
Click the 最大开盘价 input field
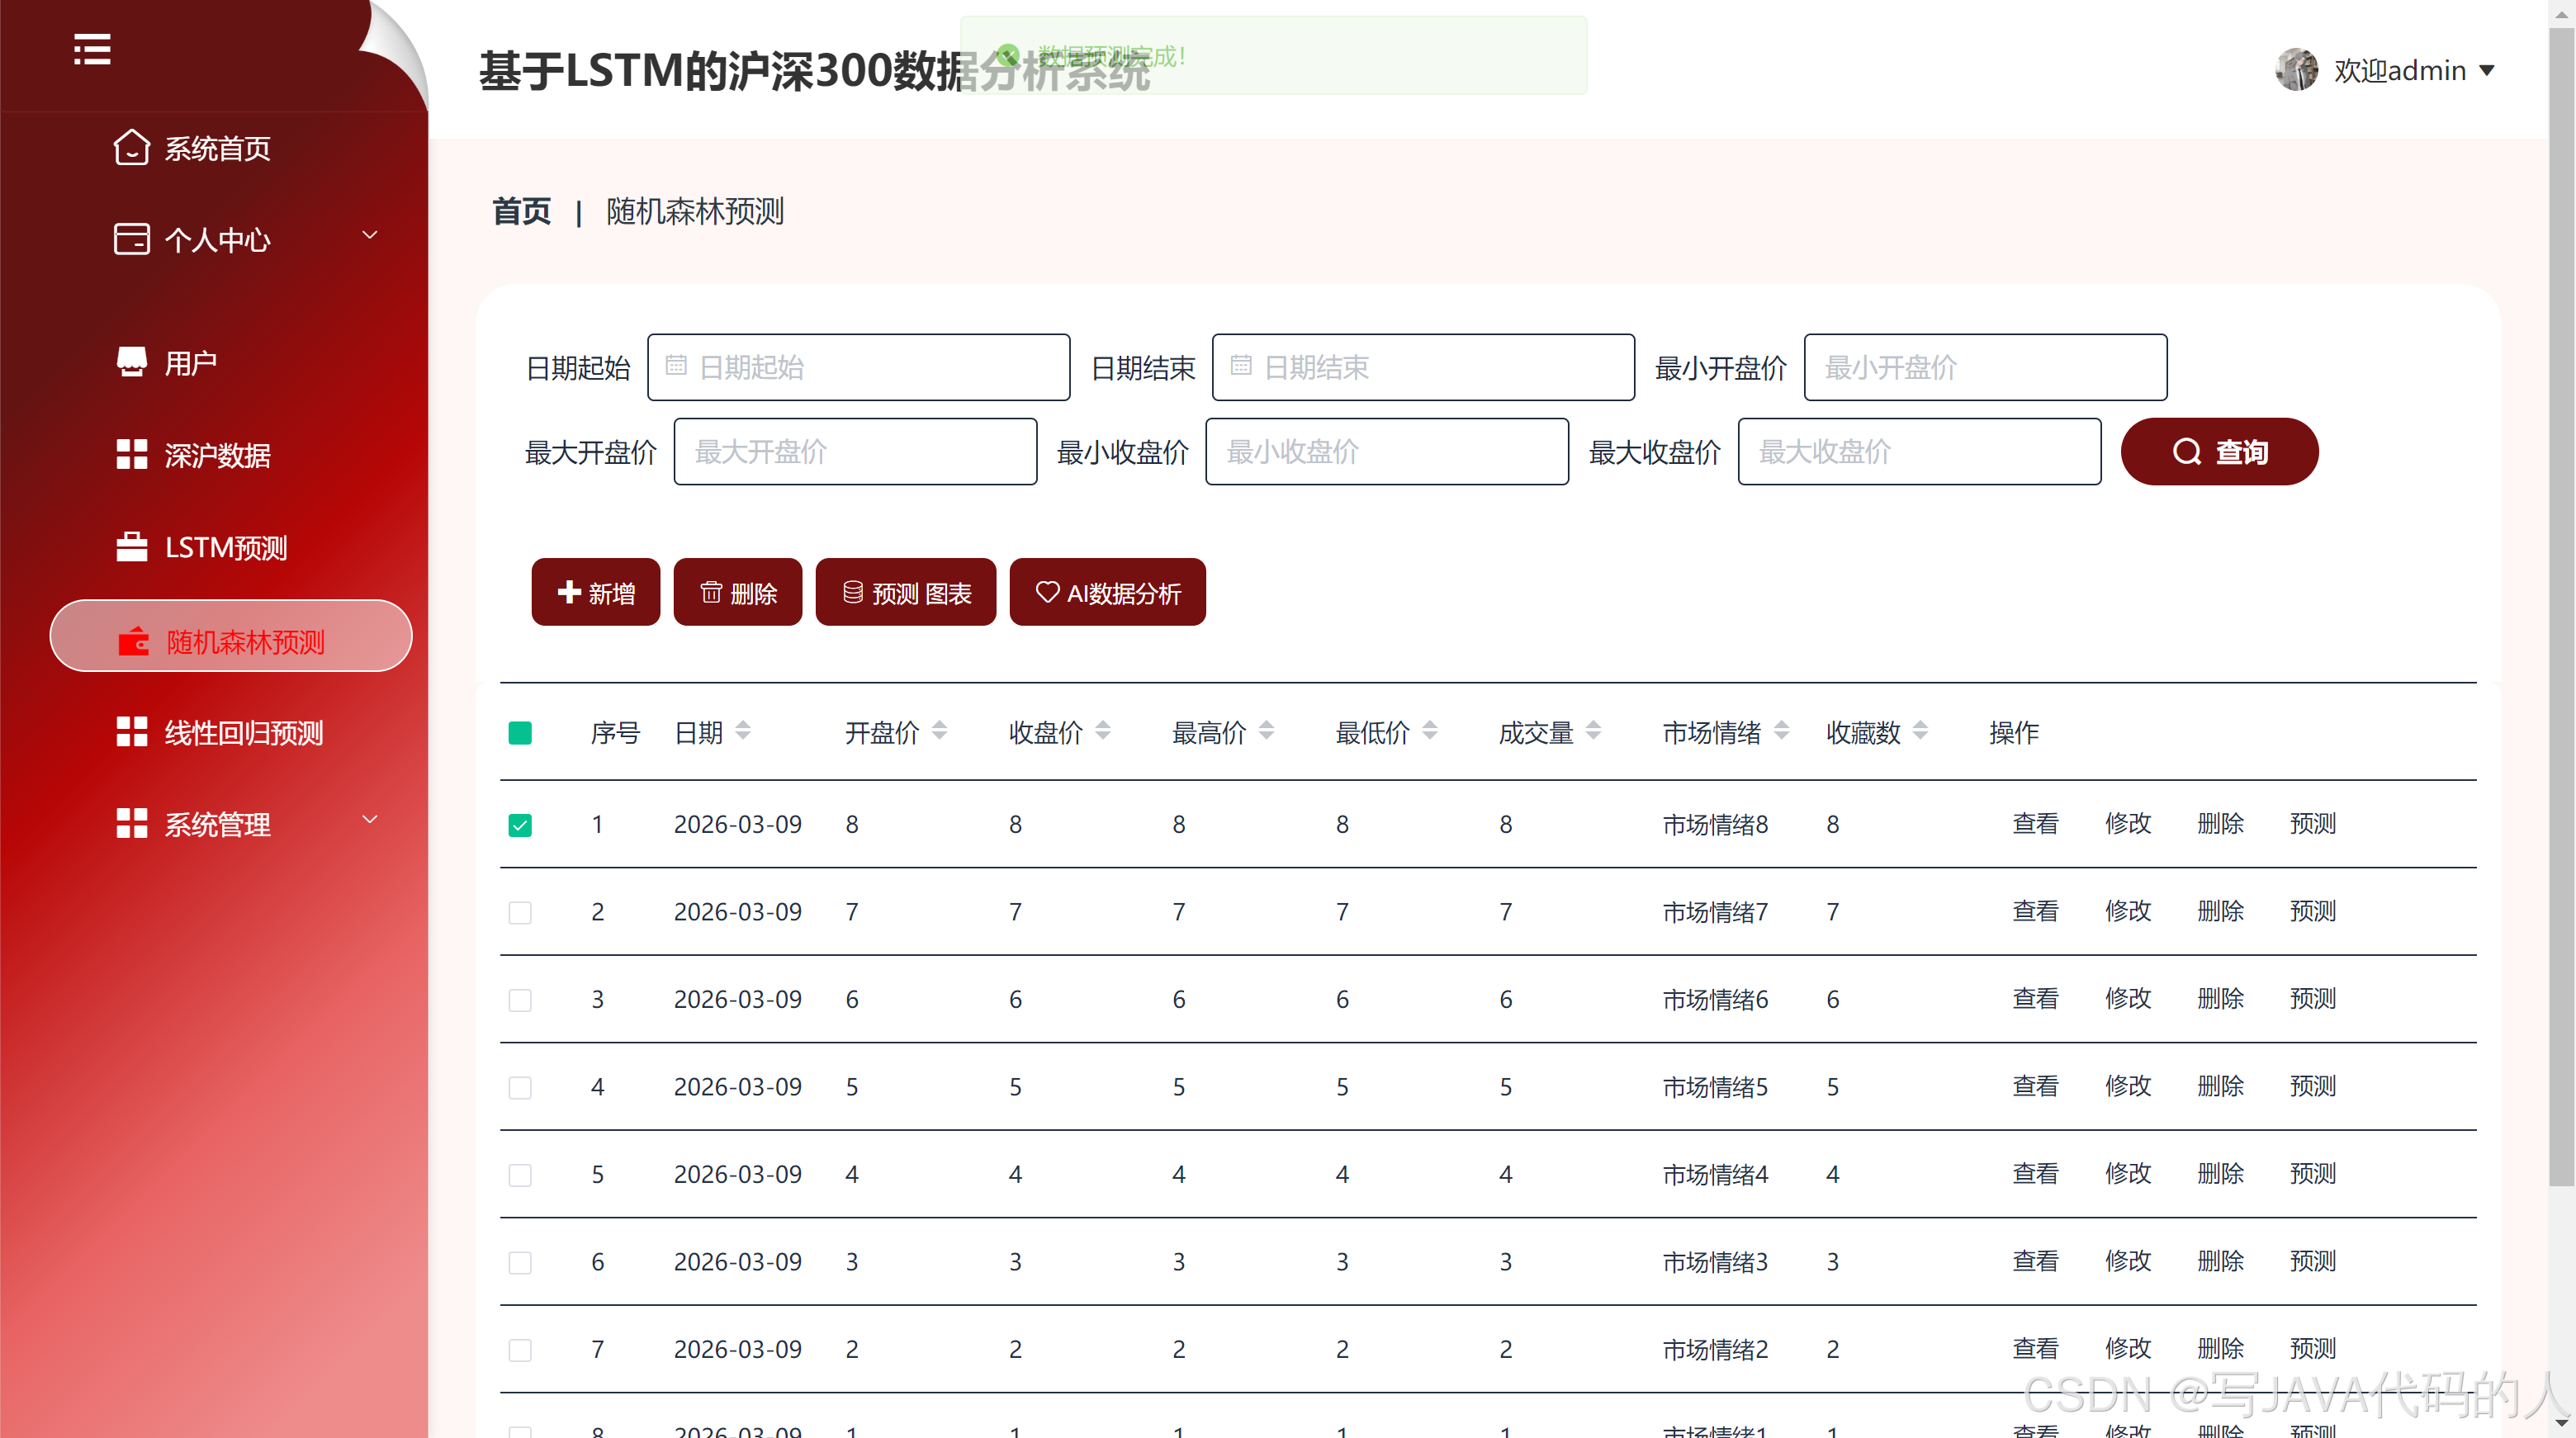pyautogui.click(x=855, y=451)
